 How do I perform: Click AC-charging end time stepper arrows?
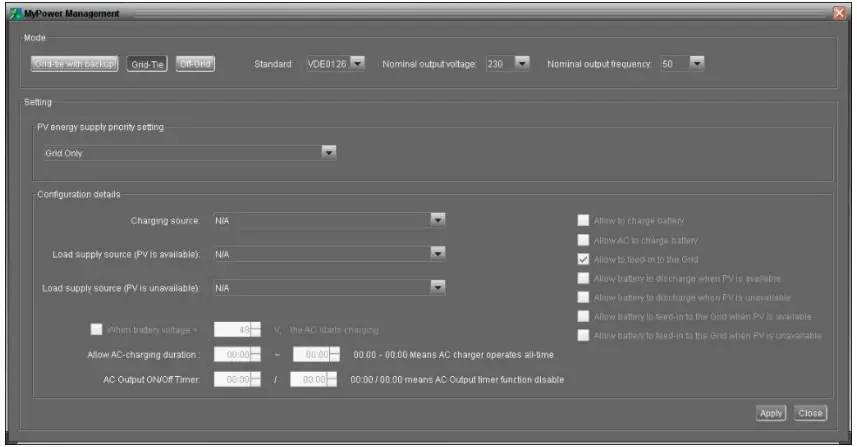click(x=334, y=355)
